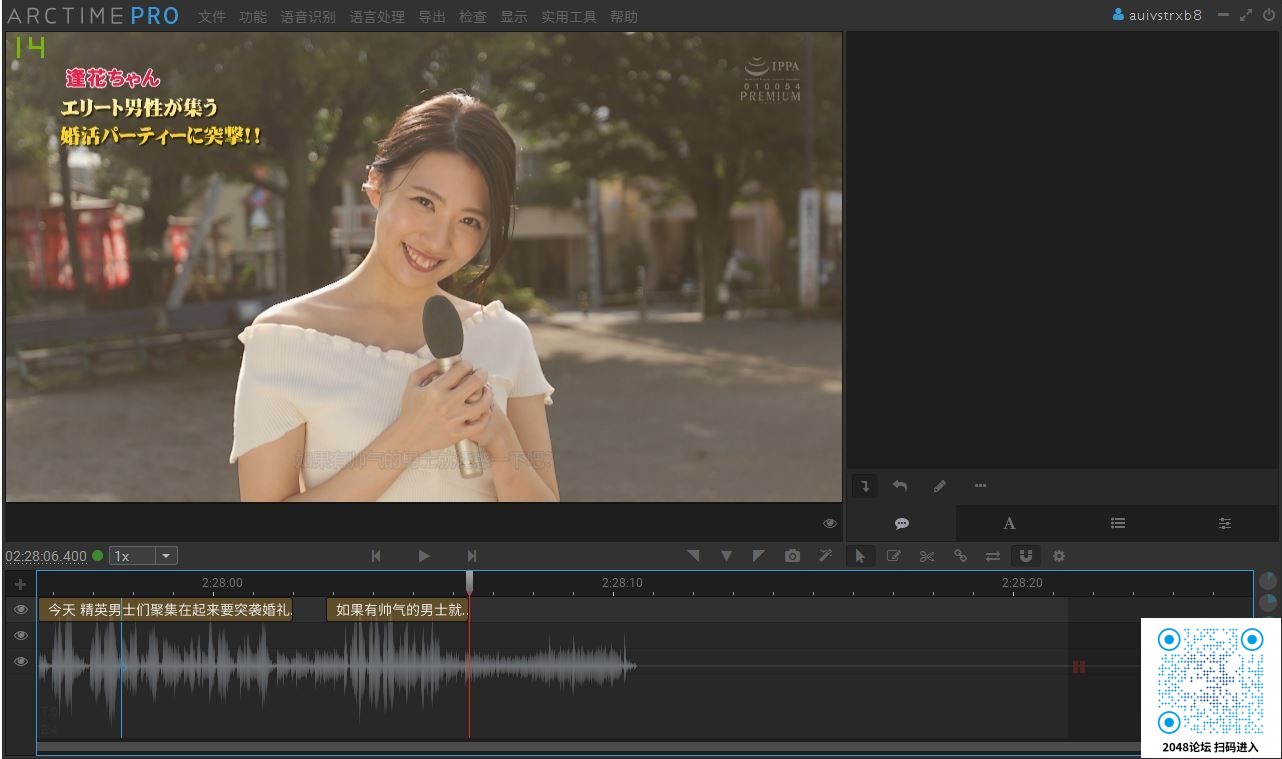Select subtitle block 如果有帅气的男士就

click(397, 610)
